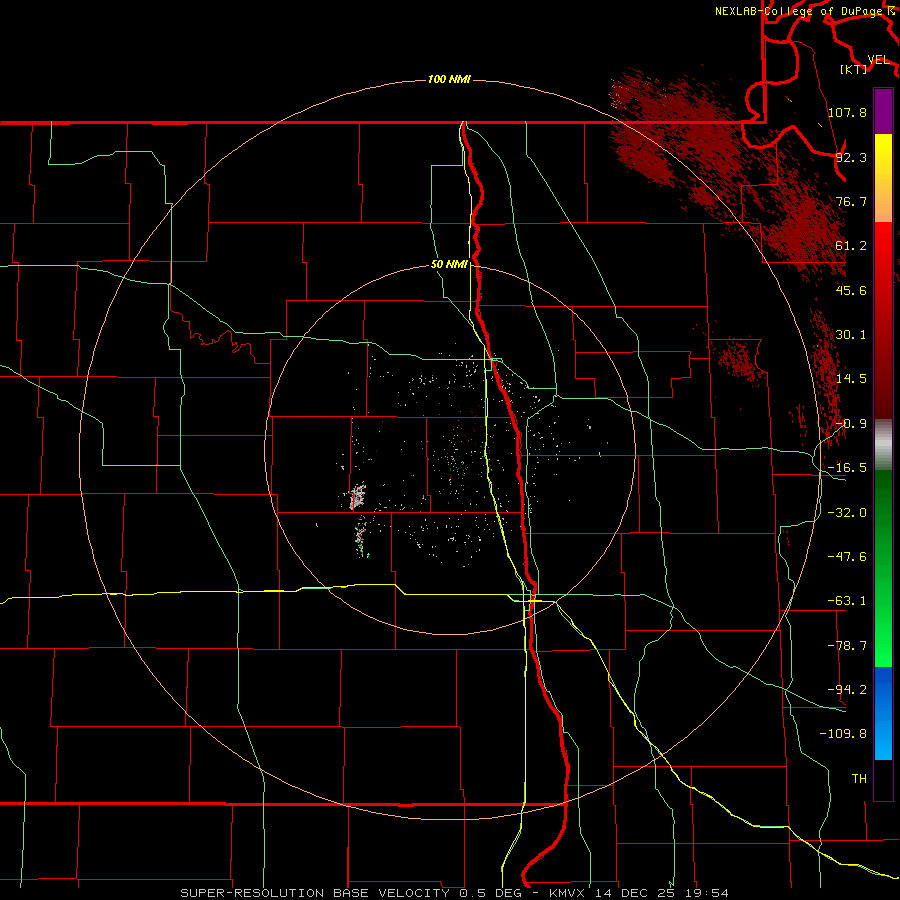This screenshot has height=900, width=900.
Task: Pick the black TH segment at color bar bottom
Action: 883,779
